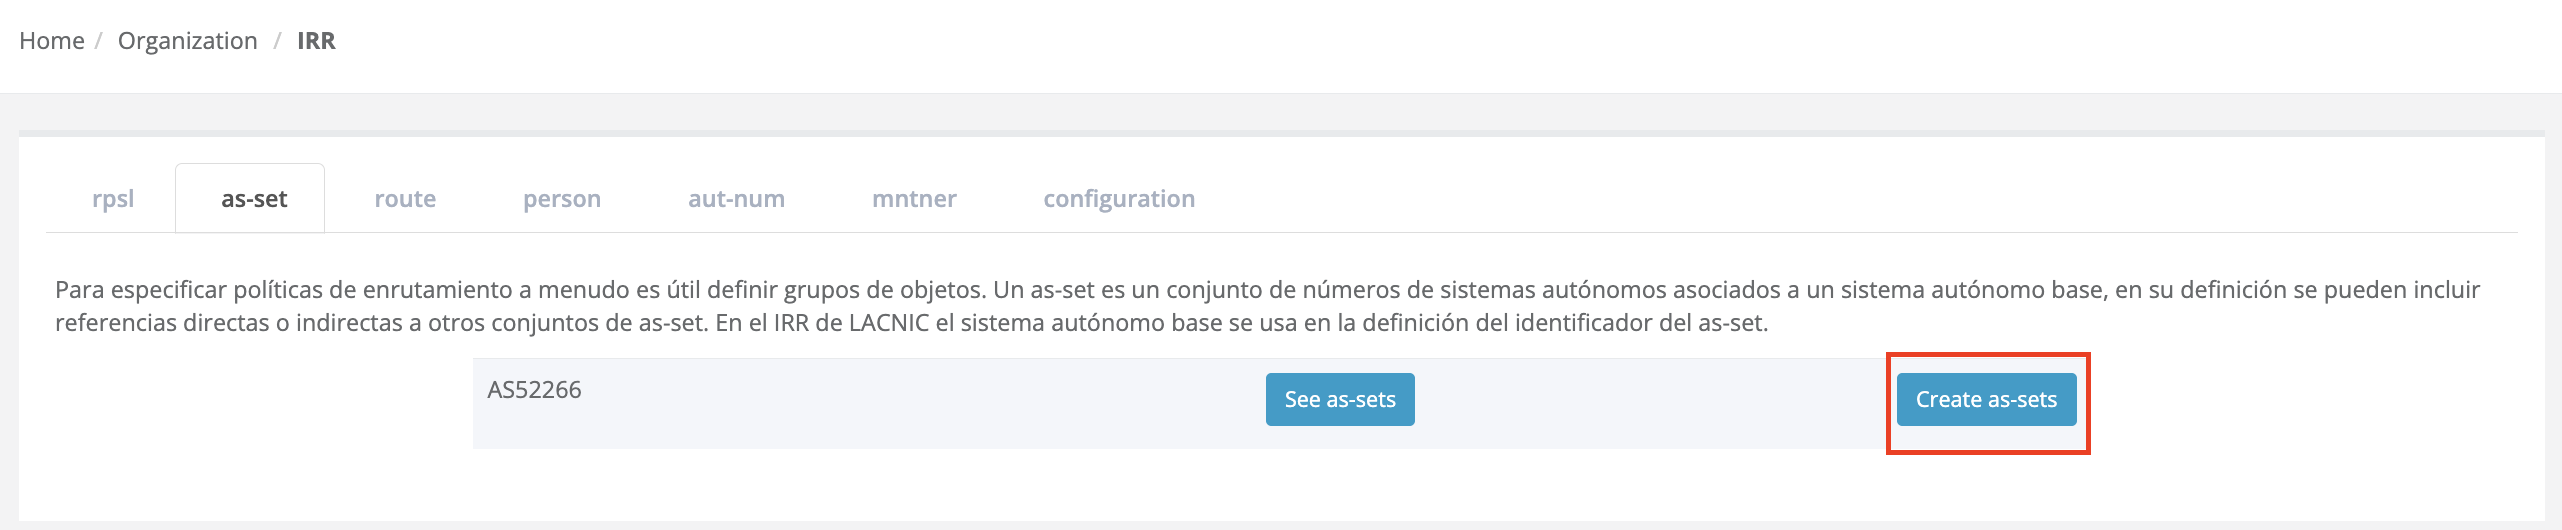
Task: Click the See as-sets button
Action: 1340,400
